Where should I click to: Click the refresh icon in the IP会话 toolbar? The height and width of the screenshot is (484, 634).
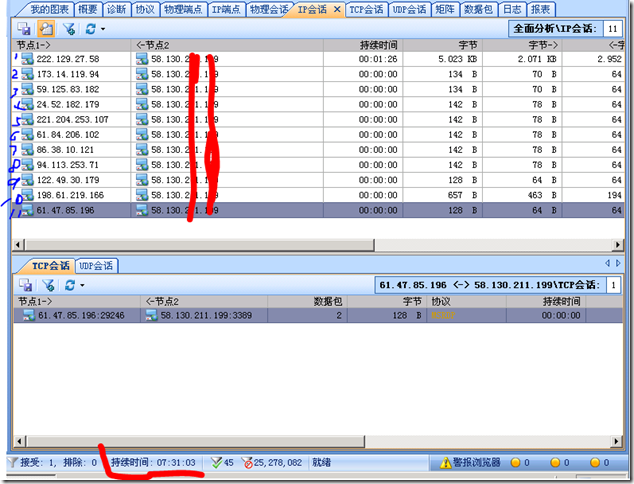coord(91,29)
